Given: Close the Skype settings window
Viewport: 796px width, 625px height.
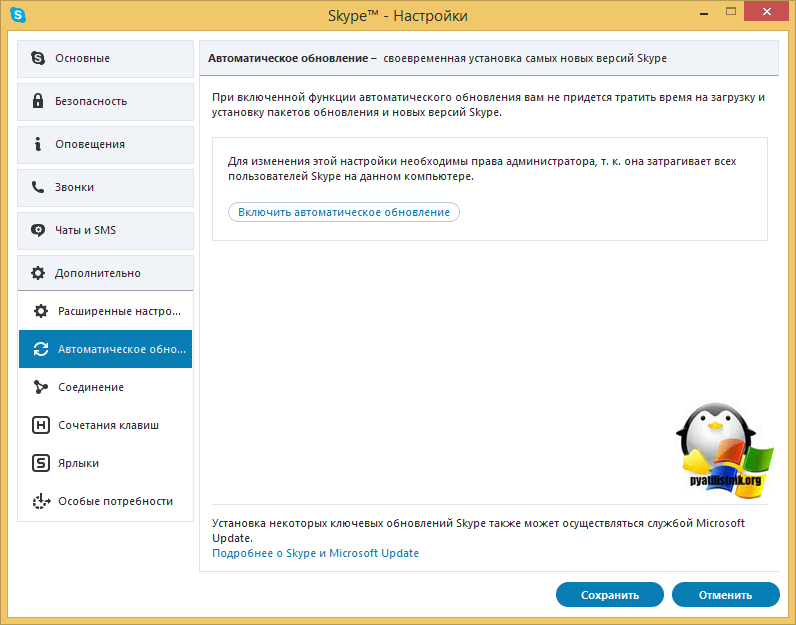Looking at the screenshot, I should (x=767, y=11).
